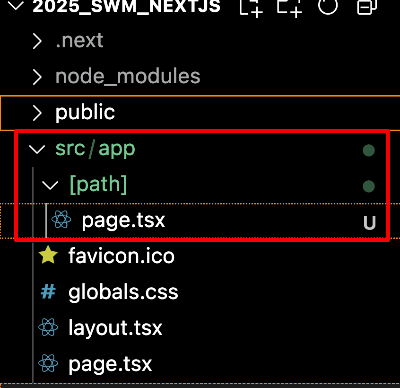Select the [path] dynamic route folder
400x388 pixels.
pos(98,184)
